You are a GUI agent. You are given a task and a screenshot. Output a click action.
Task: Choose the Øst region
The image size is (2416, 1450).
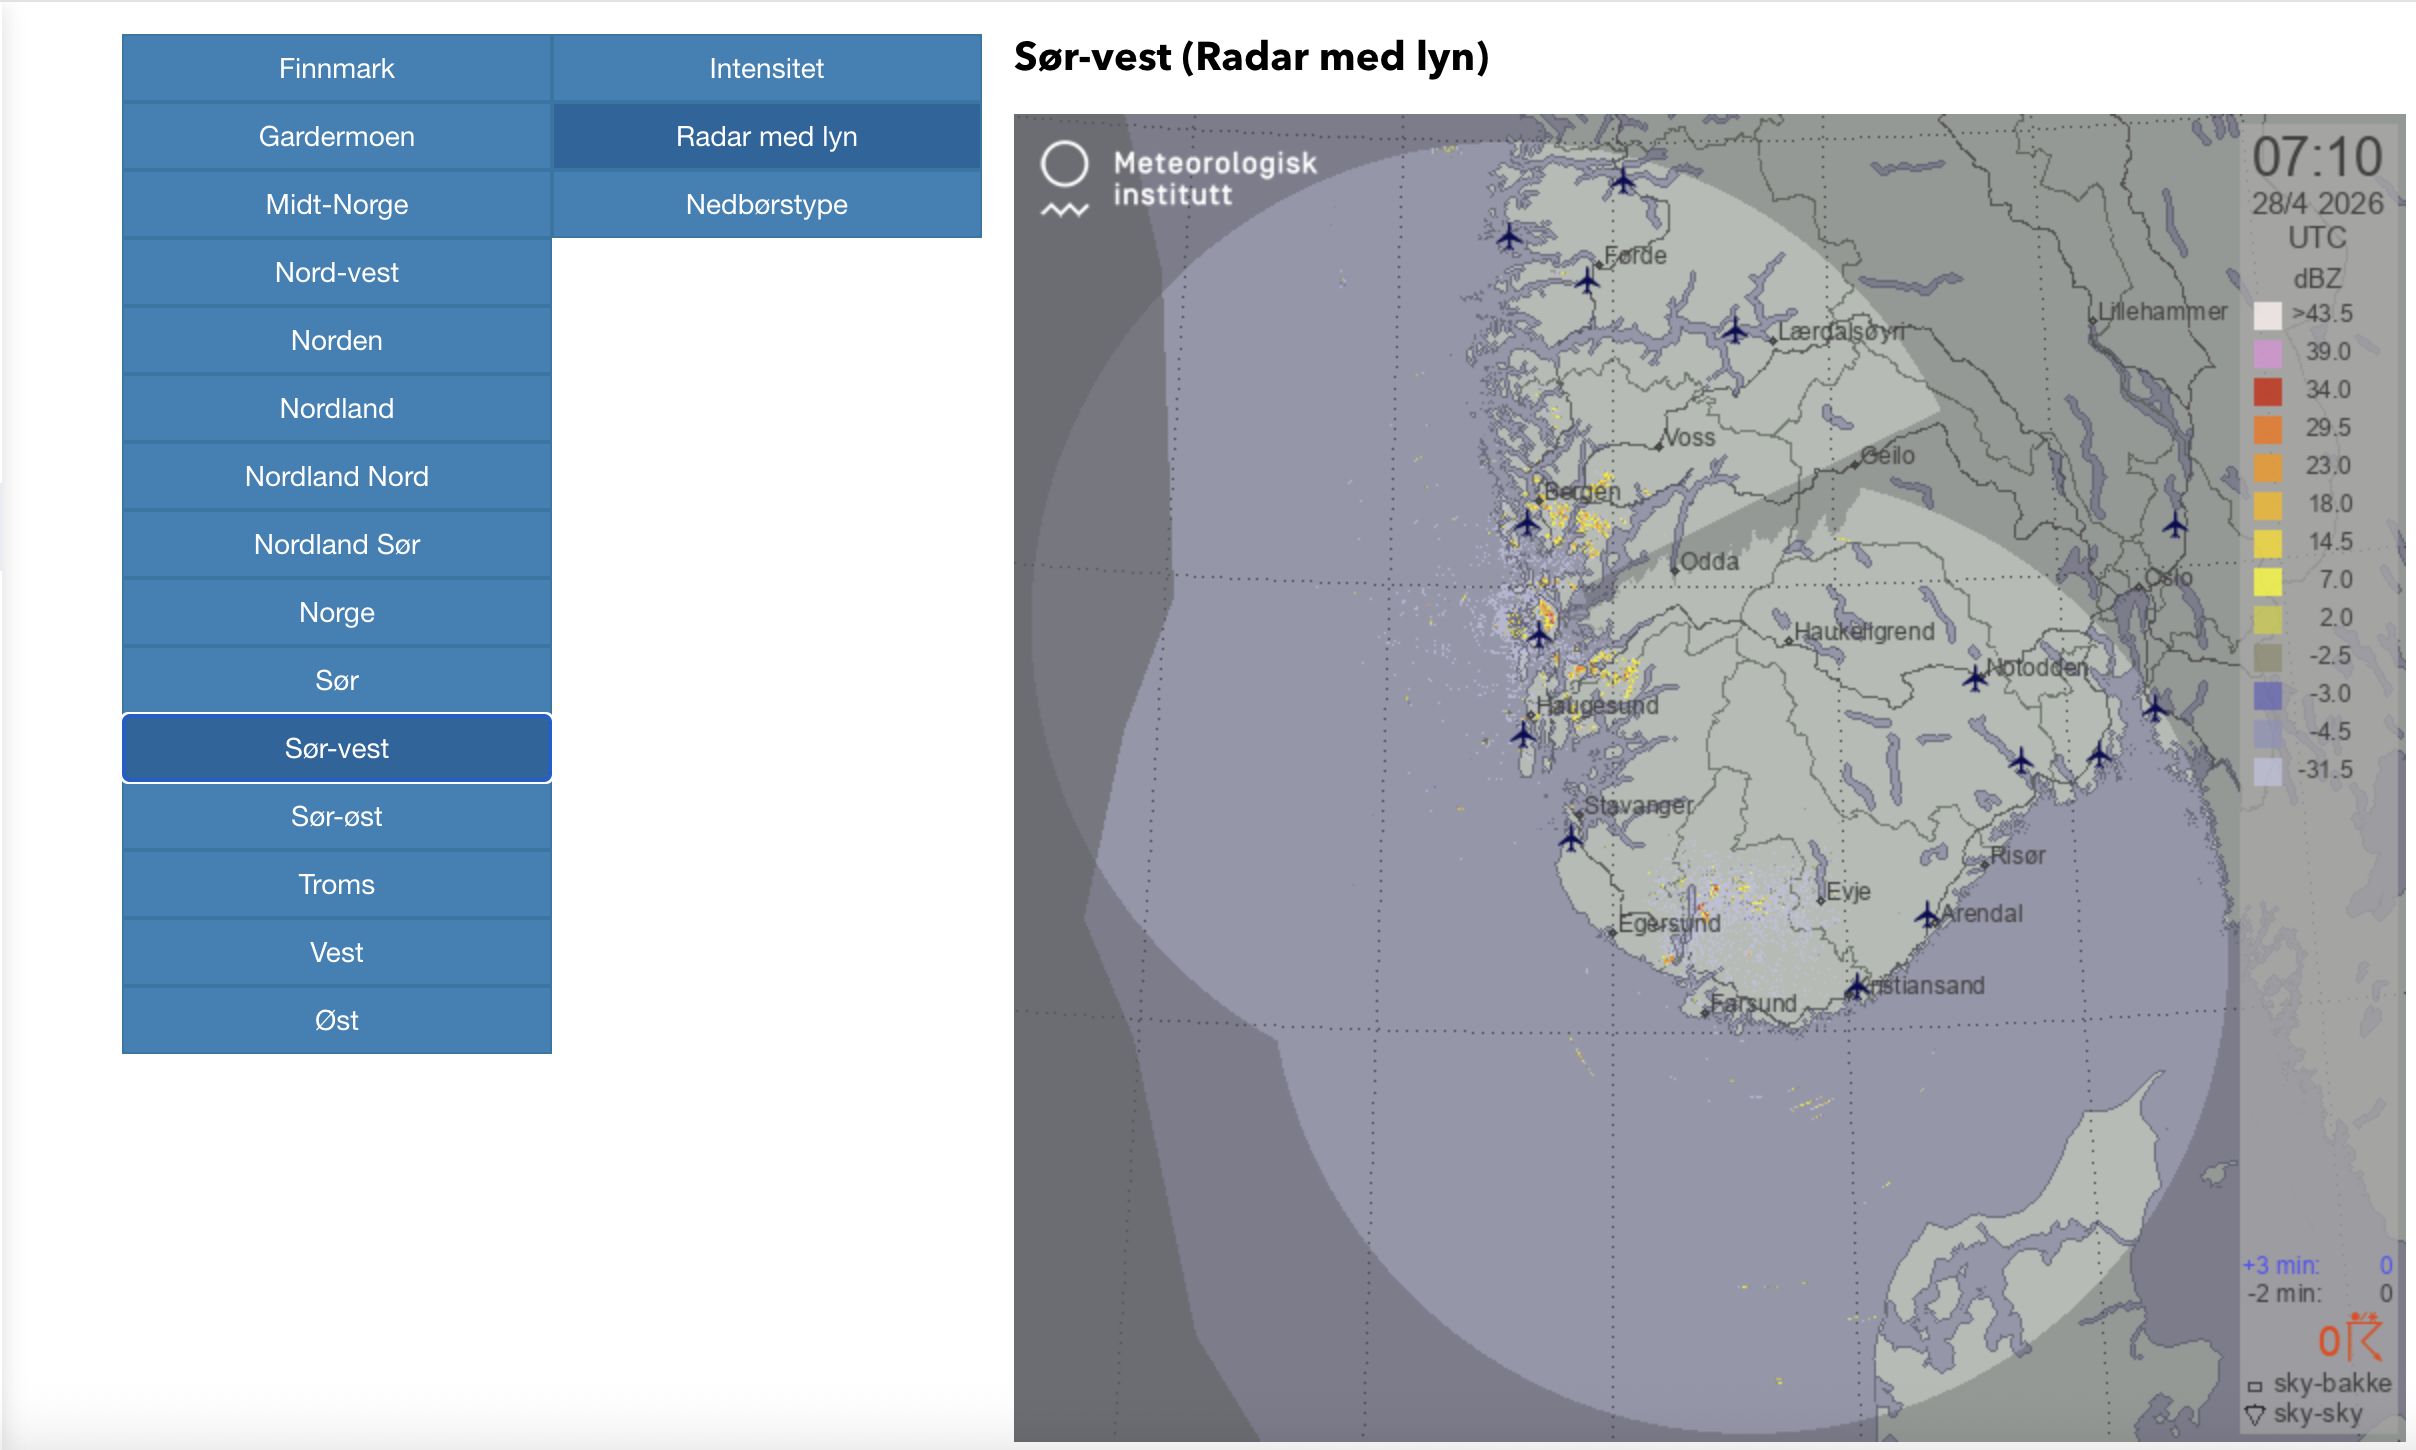pos(337,1020)
